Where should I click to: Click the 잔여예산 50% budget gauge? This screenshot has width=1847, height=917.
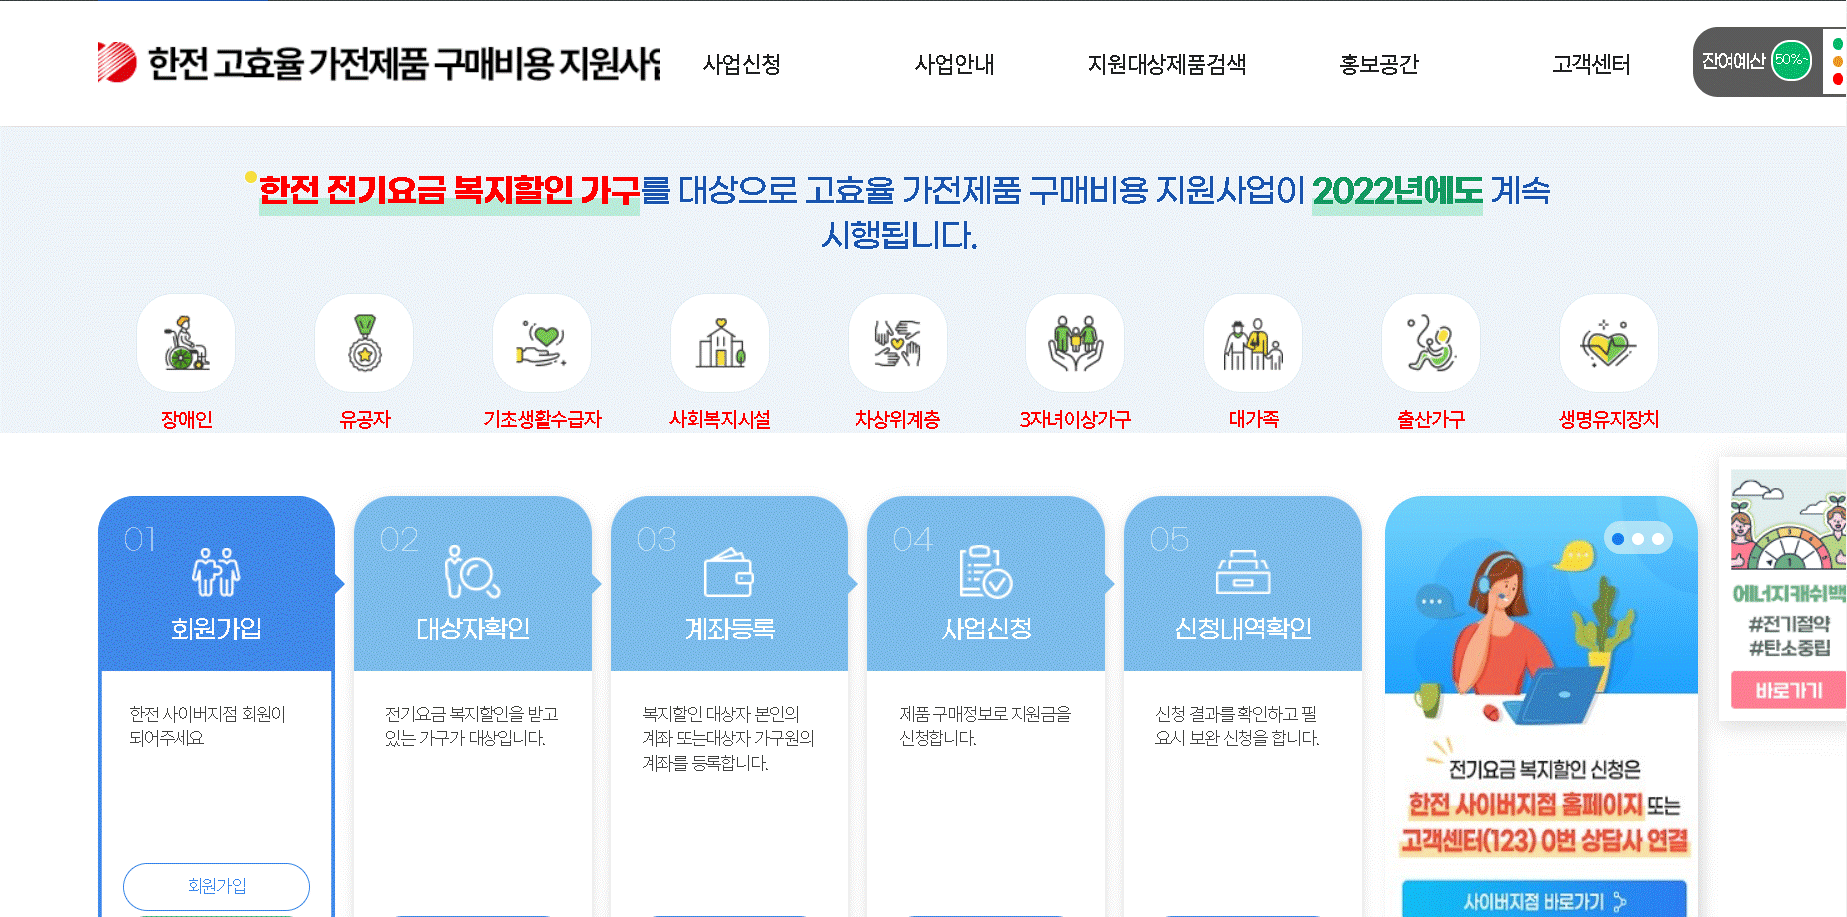(x=1759, y=62)
